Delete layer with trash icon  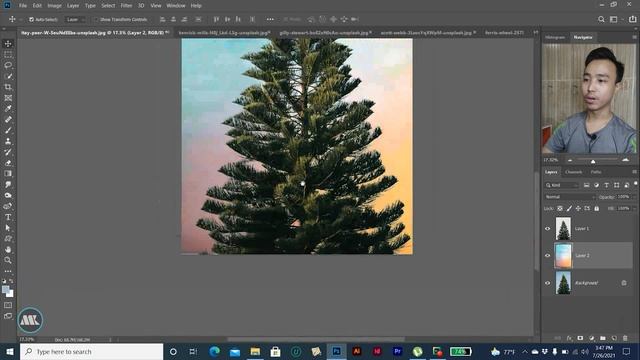tap(625, 338)
